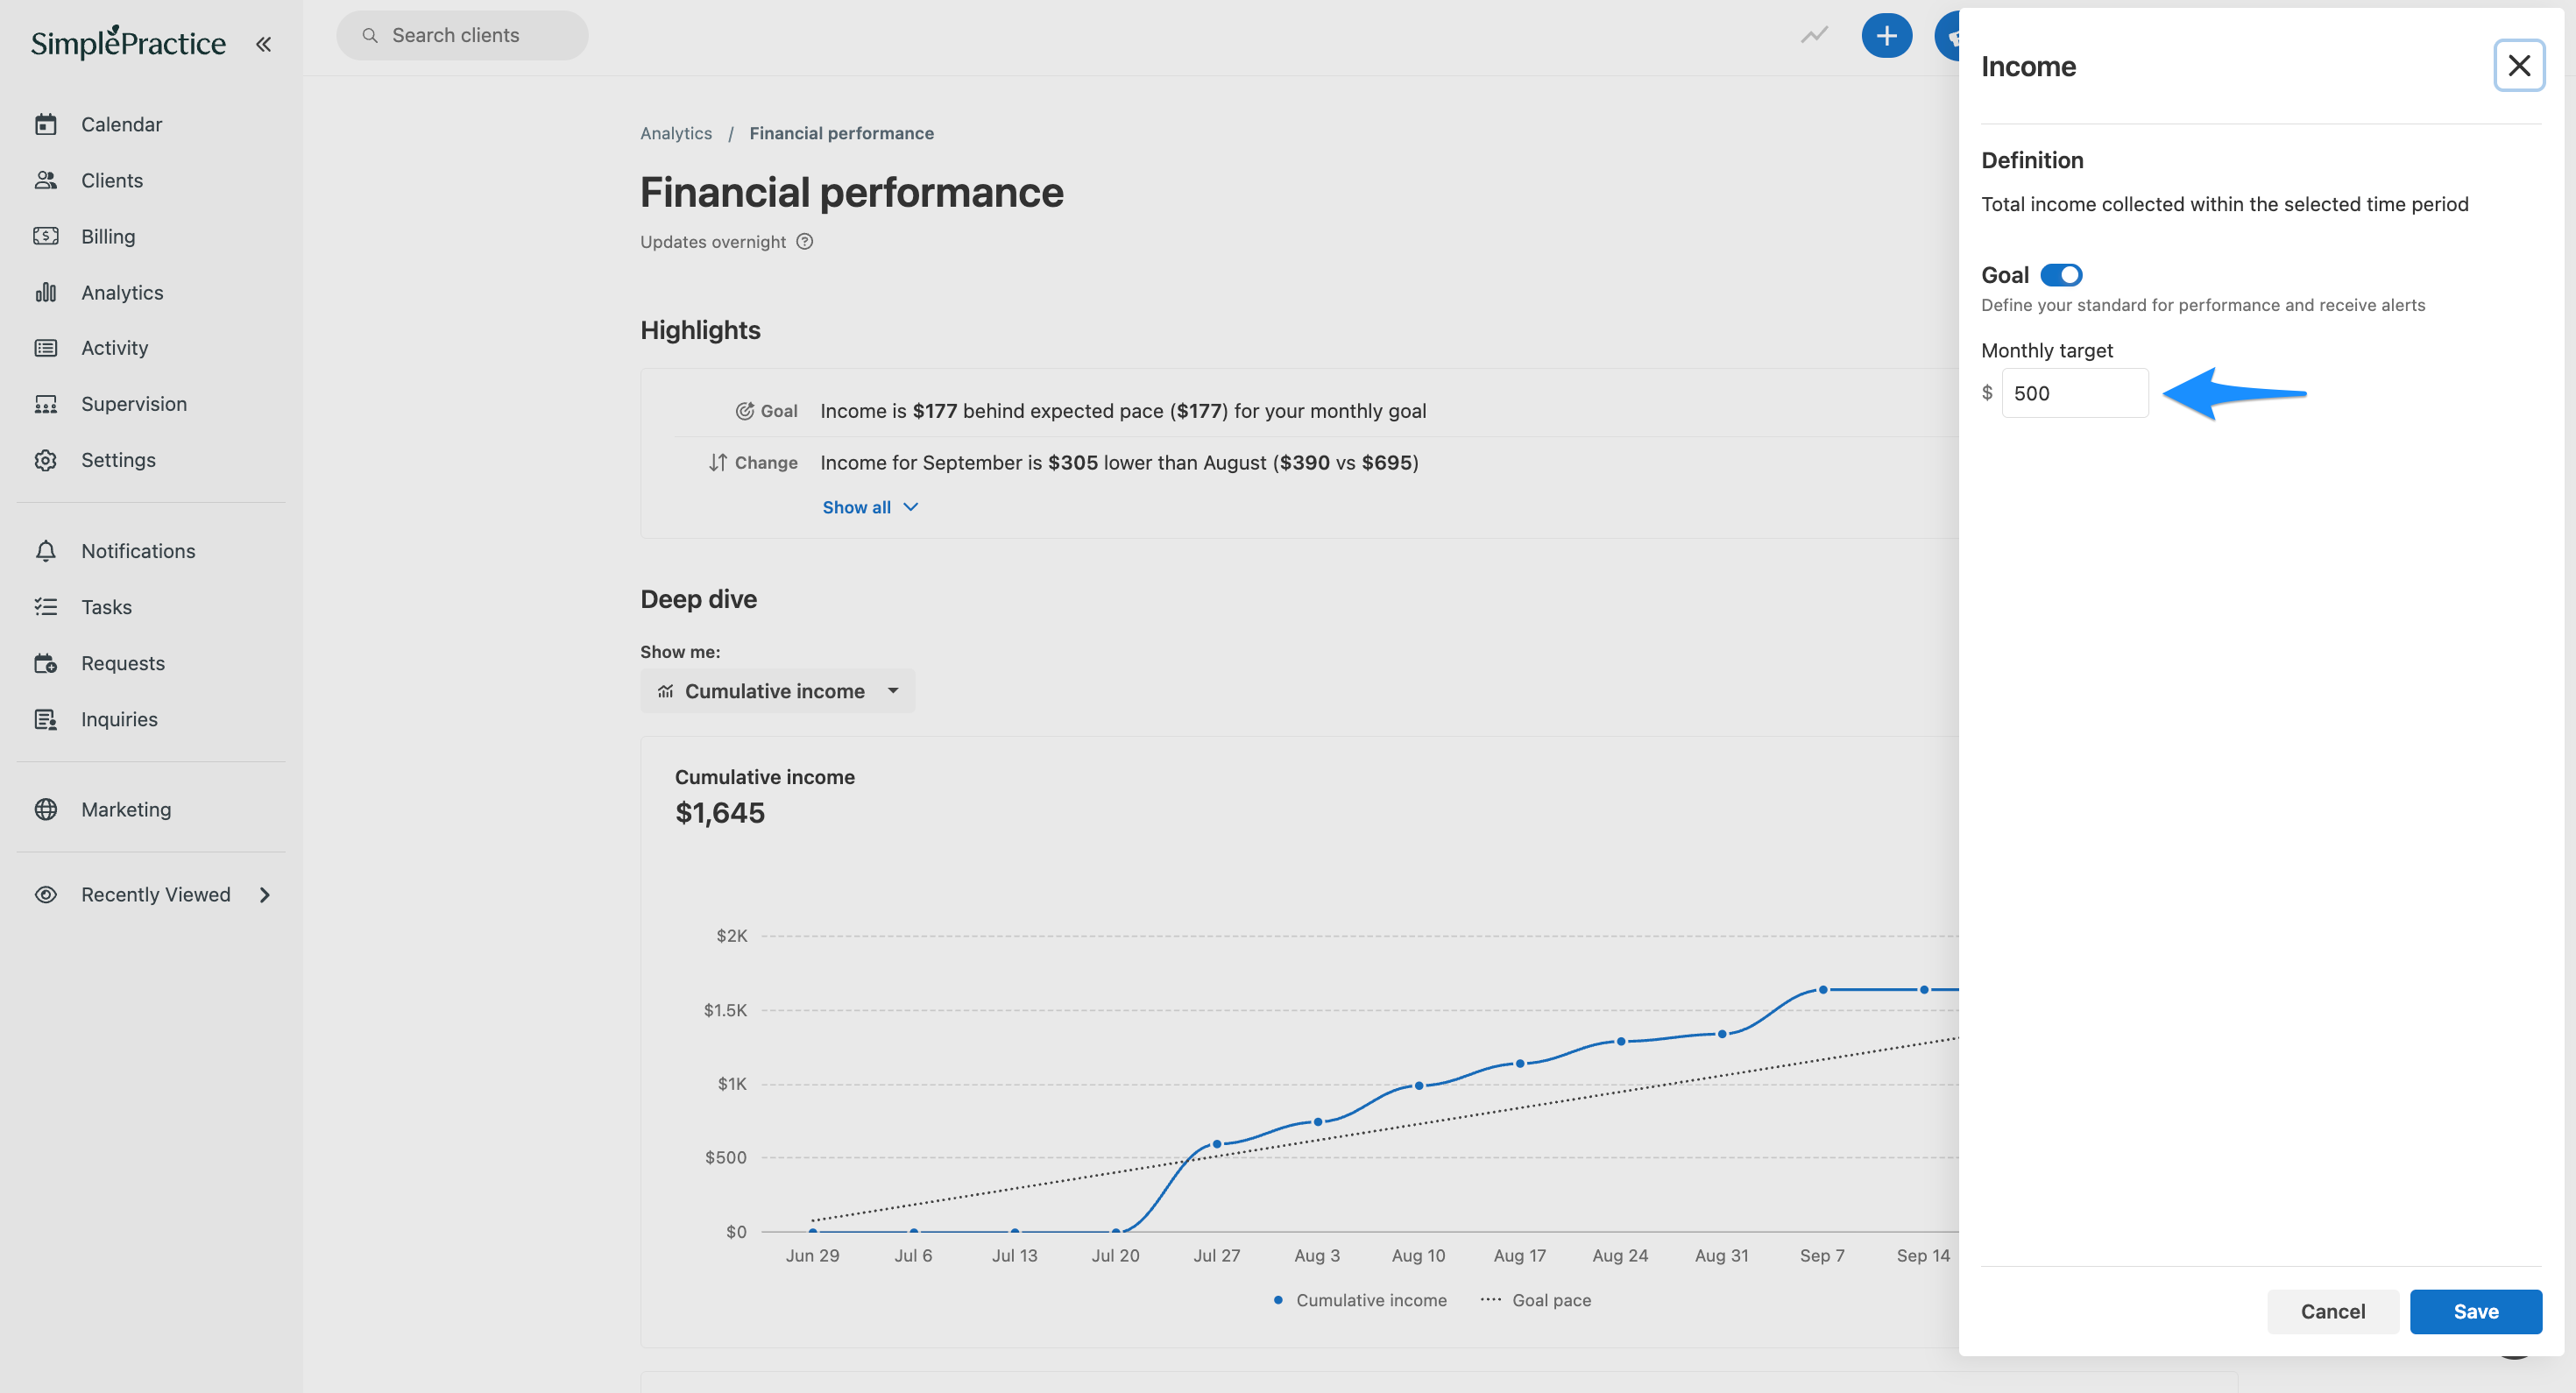
Task: Open the Calendar sidebar icon
Action: [46, 124]
